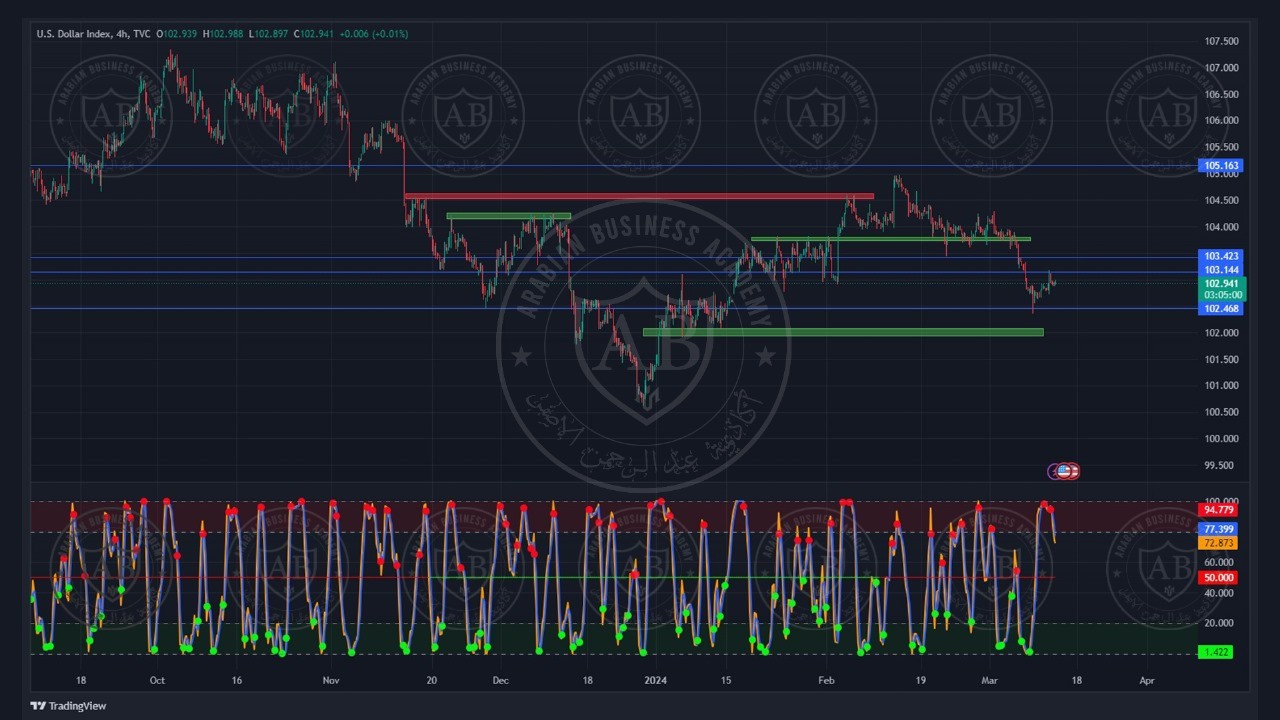Select the green zone near the 102.000 level
The height and width of the screenshot is (720, 1280).
(843, 332)
